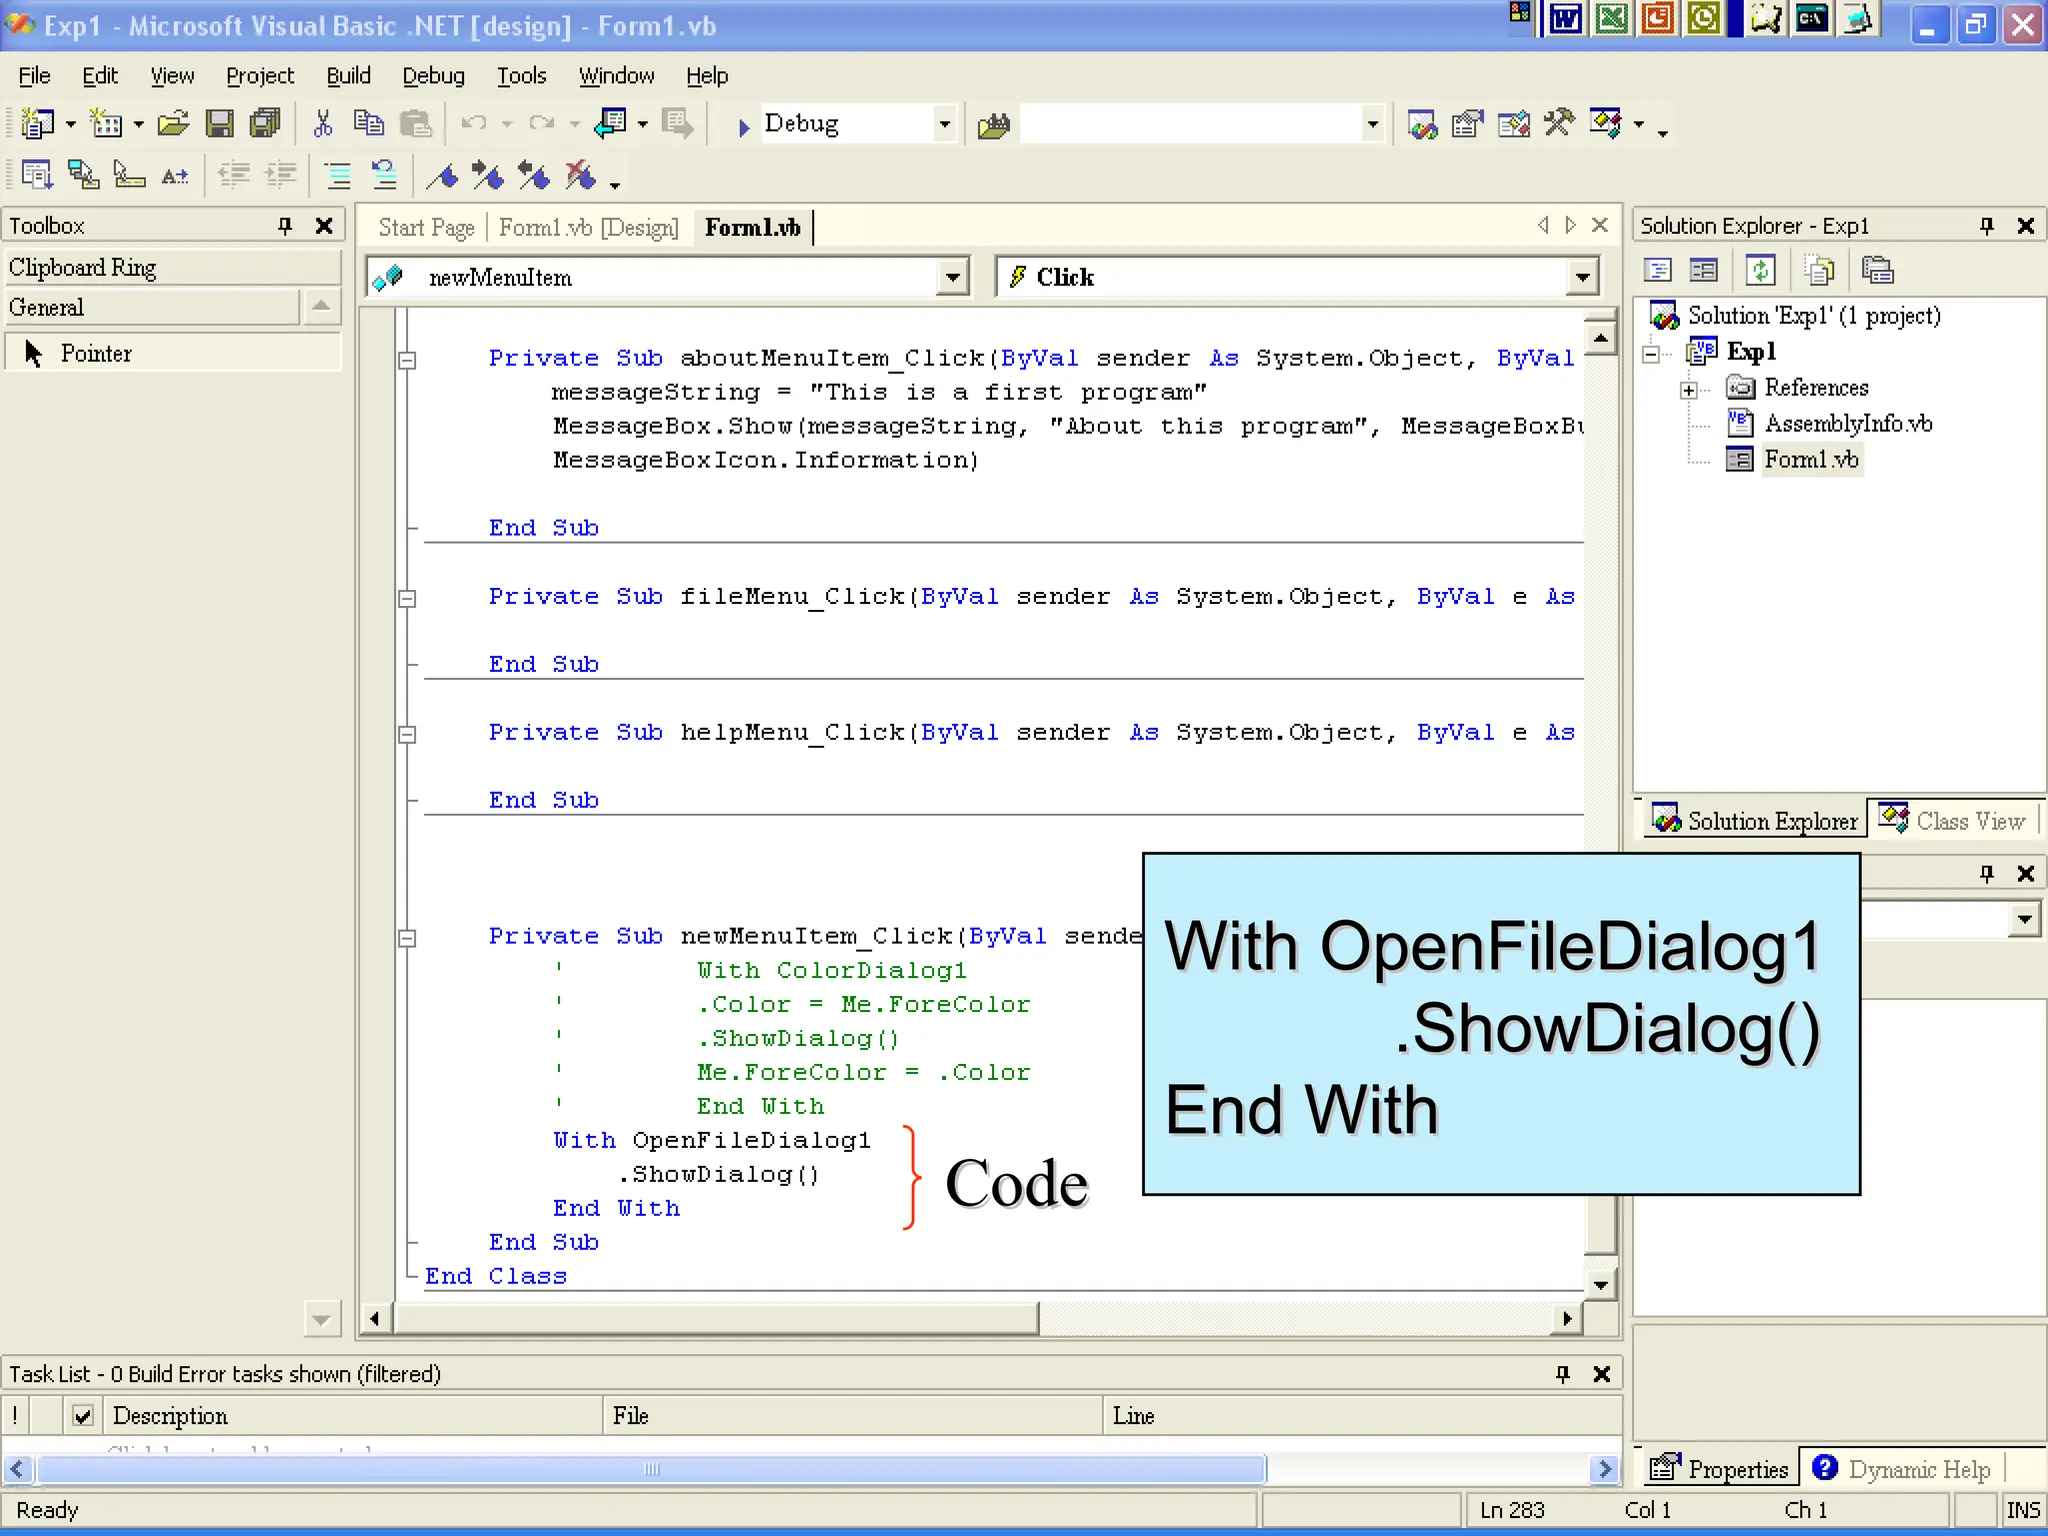Comment out selected lines icon
This screenshot has width=2048, height=1536.
[x=338, y=176]
